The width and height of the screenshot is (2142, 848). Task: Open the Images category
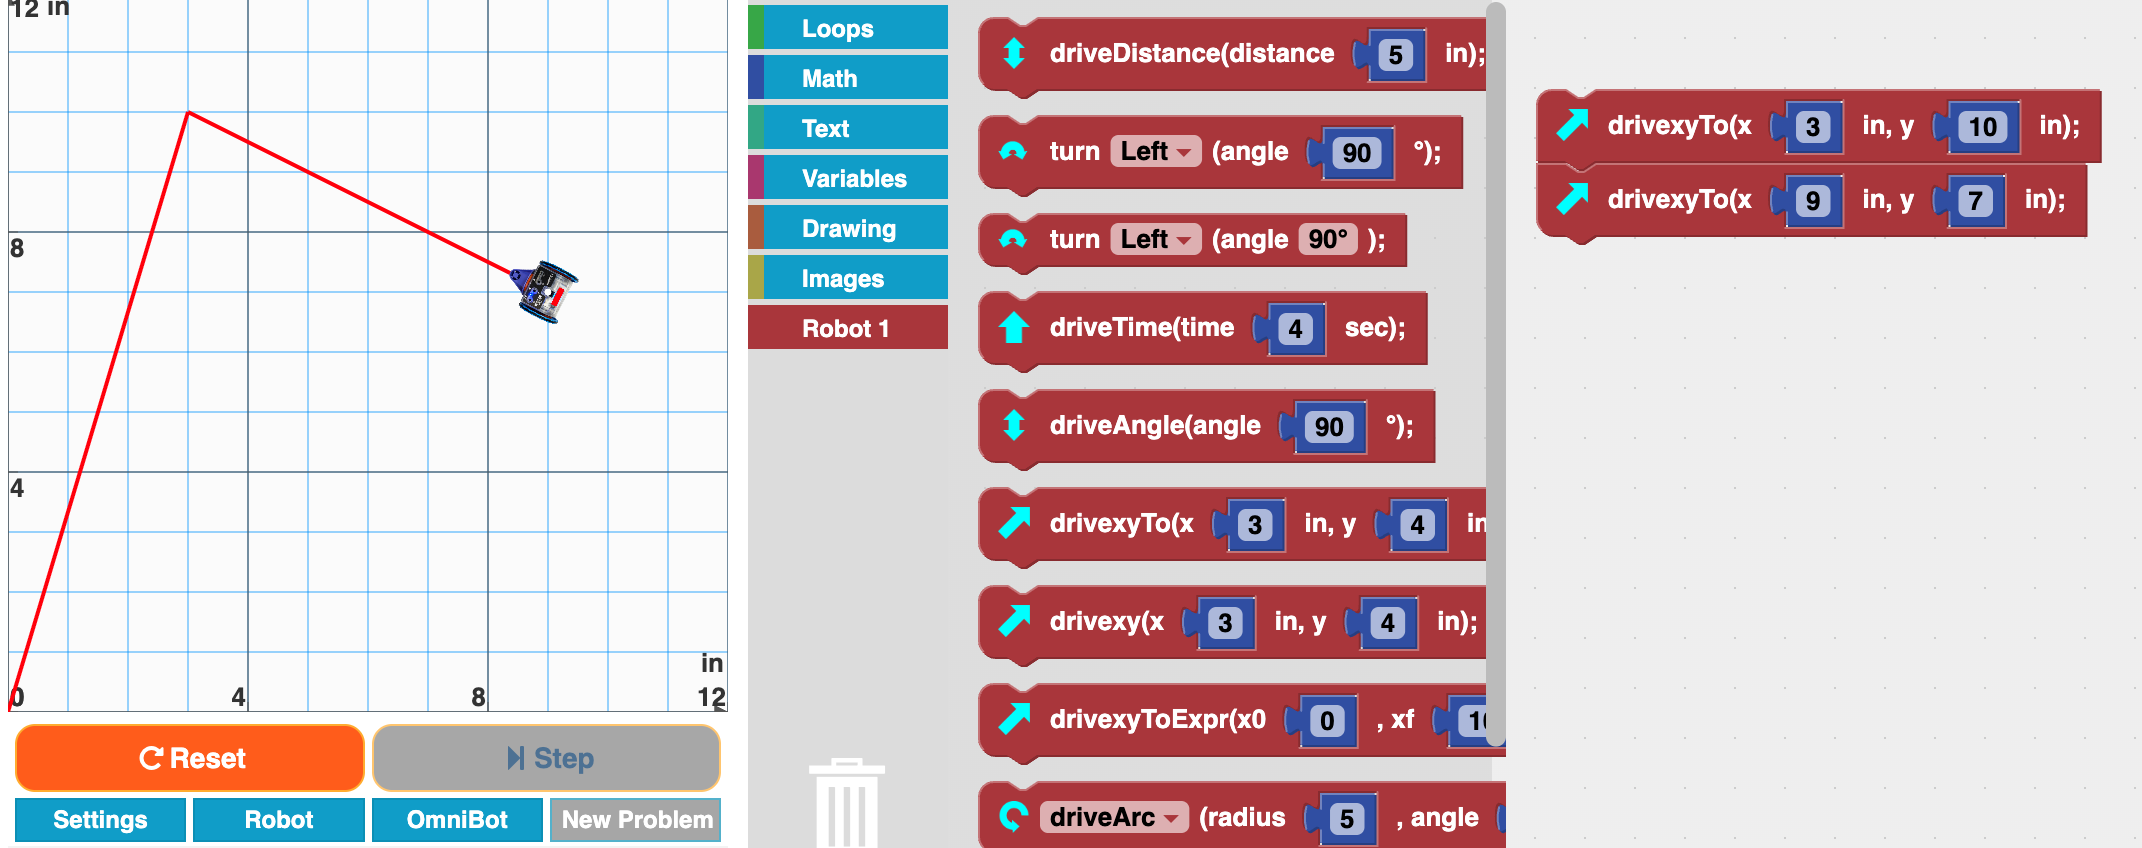click(848, 278)
